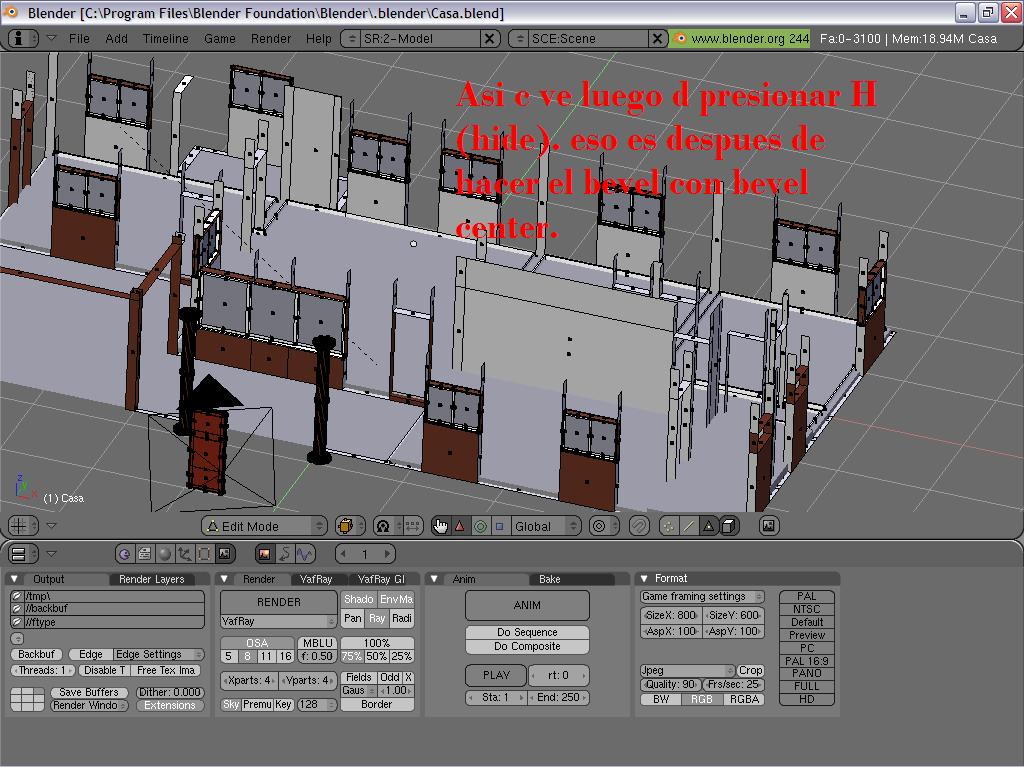Toggle the Backbuf option
This screenshot has width=1024, height=768.
tap(37, 654)
